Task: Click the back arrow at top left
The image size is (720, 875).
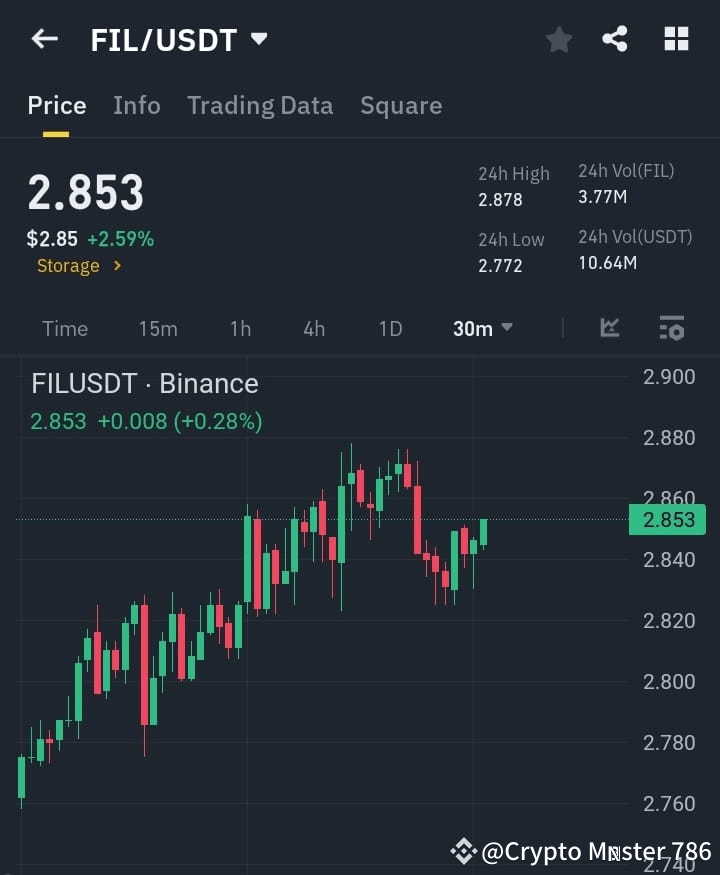Action: 44,39
